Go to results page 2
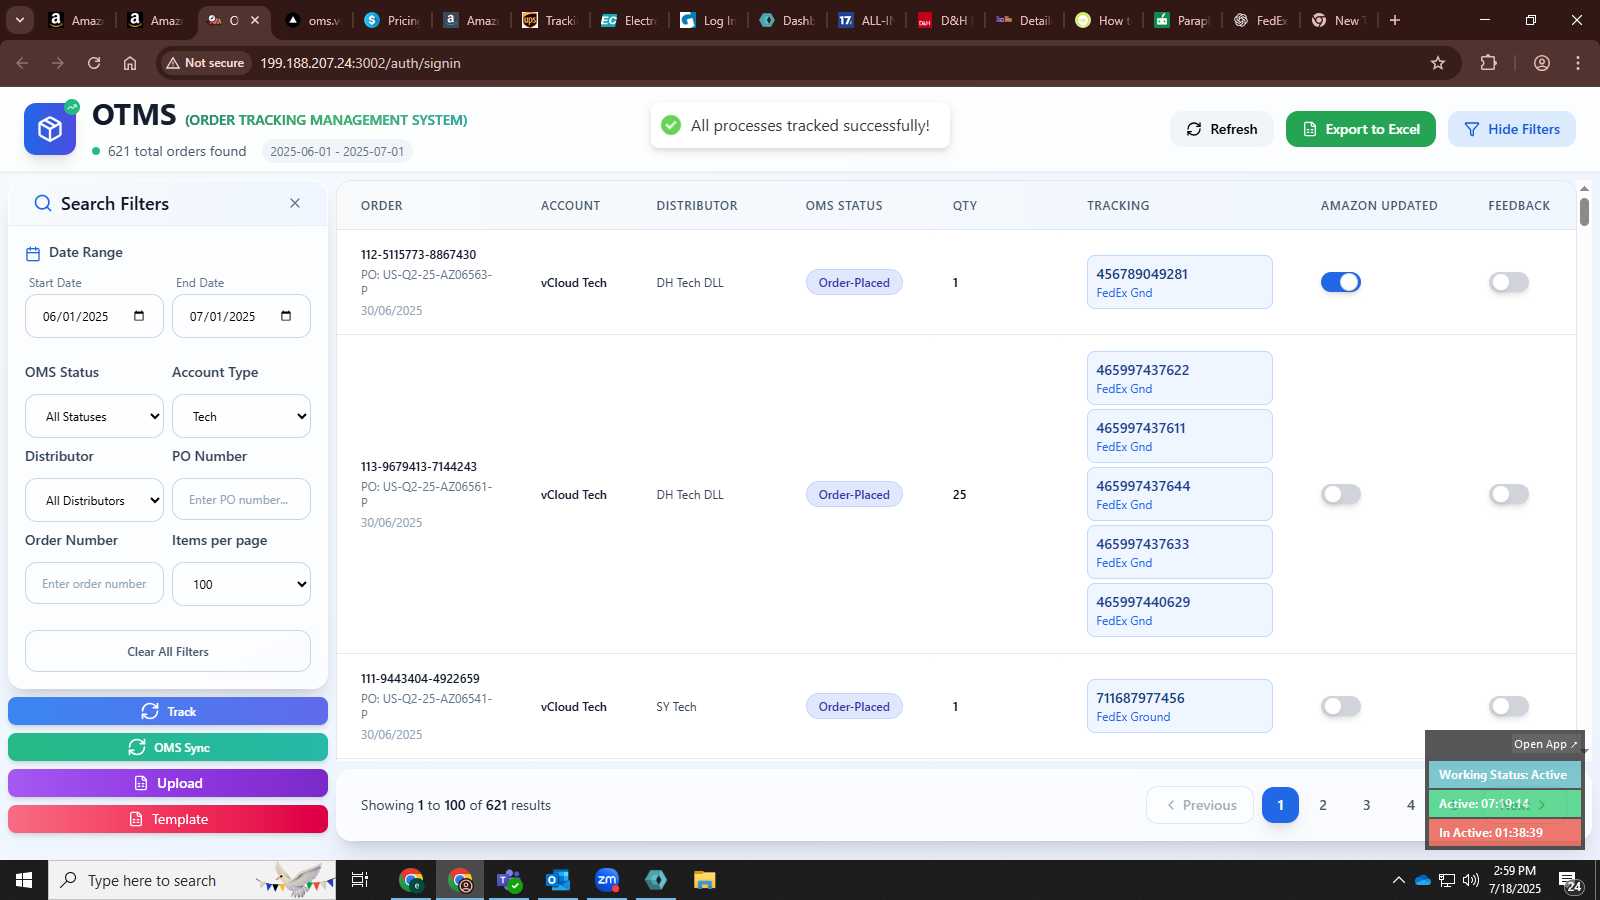The width and height of the screenshot is (1600, 900). pyautogui.click(x=1323, y=805)
